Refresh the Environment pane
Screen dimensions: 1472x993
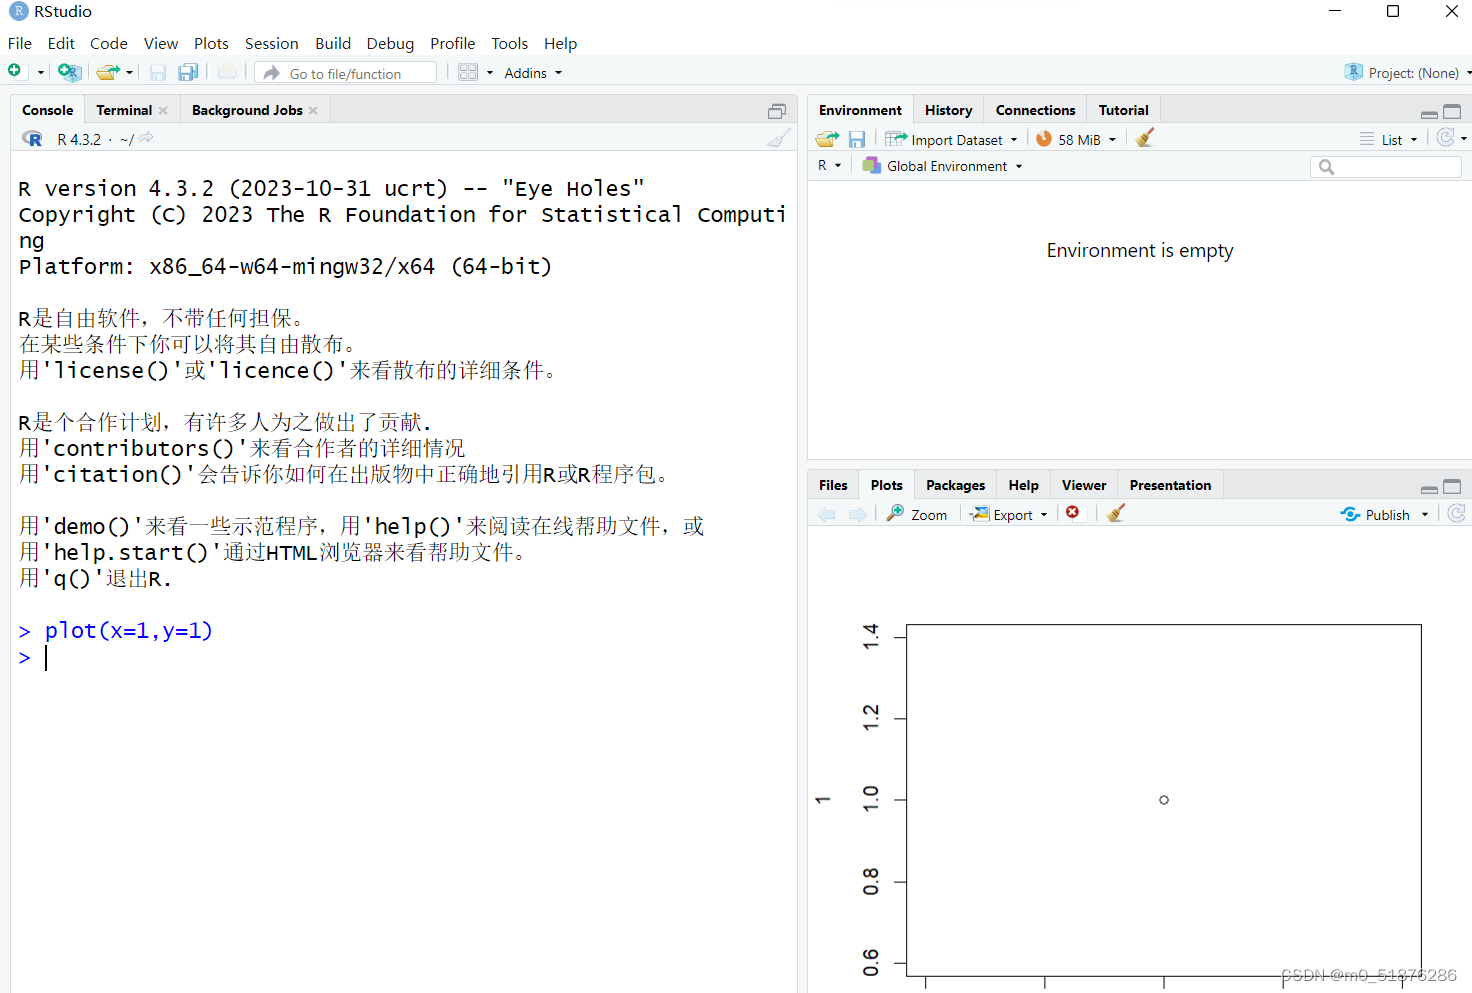[x=1446, y=138]
